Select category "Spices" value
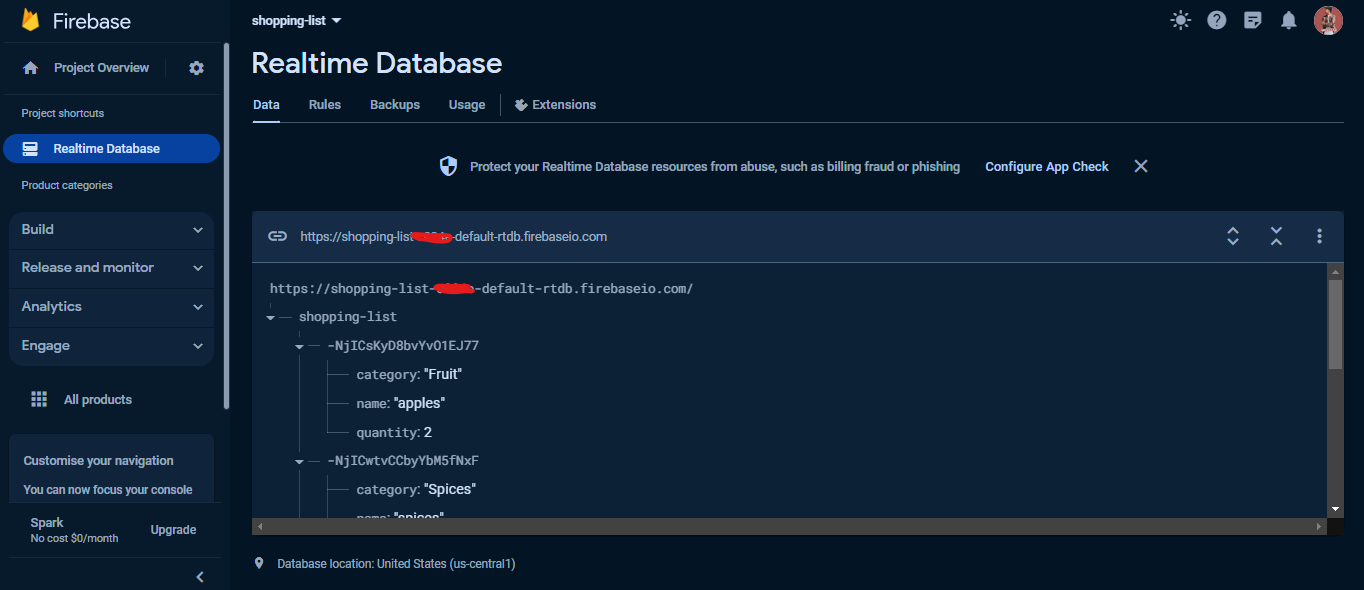 (x=450, y=490)
